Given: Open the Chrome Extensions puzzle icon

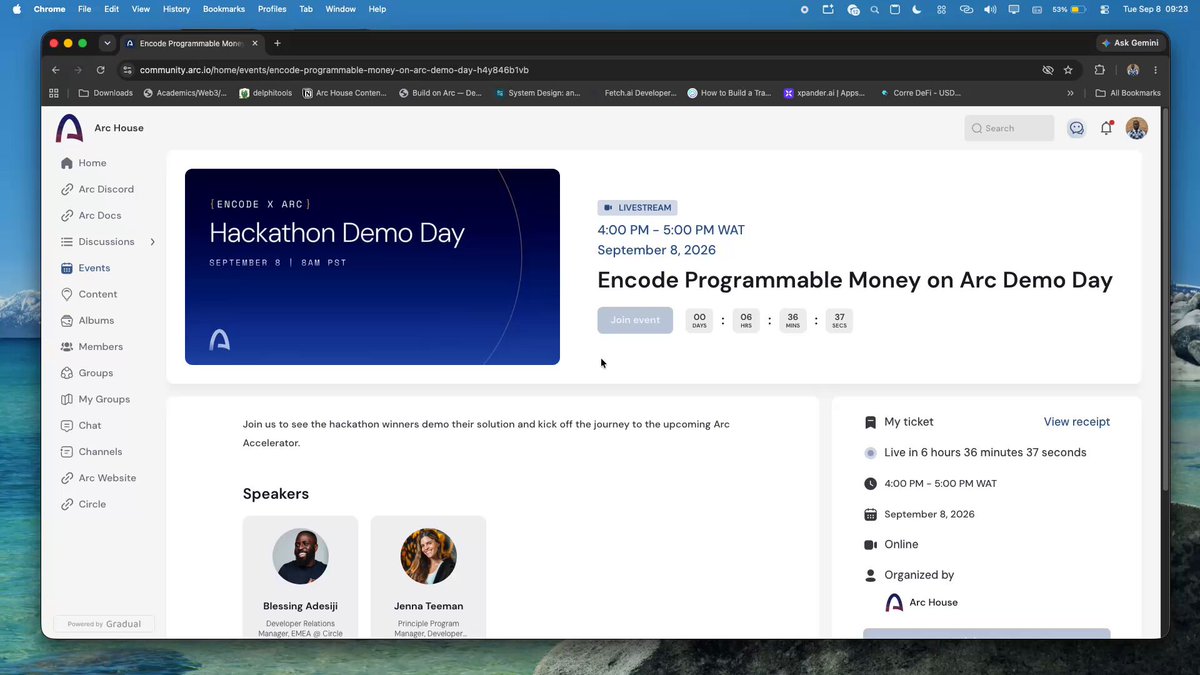Looking at the screenshot, I should (x=1100, y=70).
